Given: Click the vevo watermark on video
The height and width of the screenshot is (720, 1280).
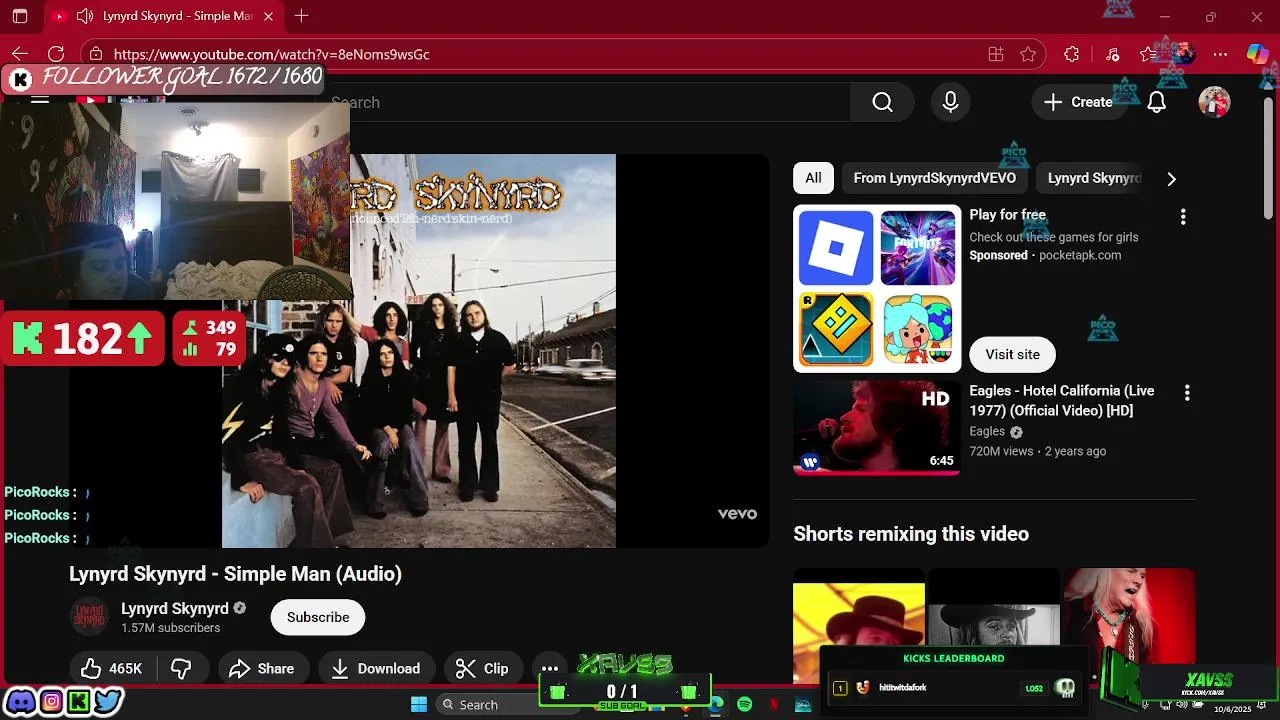Looking at the screenshot, I should (x=737, y=514).
